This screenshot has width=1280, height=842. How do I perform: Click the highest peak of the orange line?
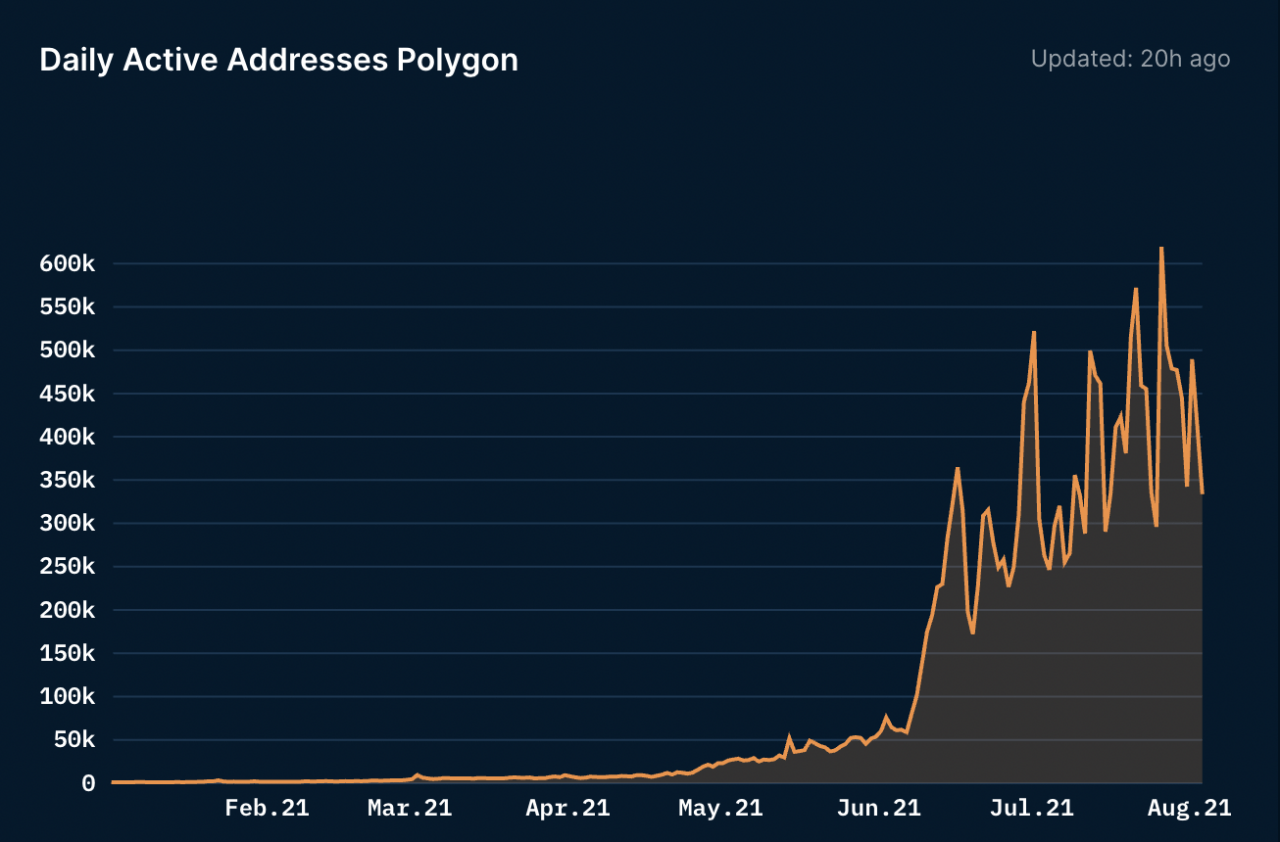1161,248
